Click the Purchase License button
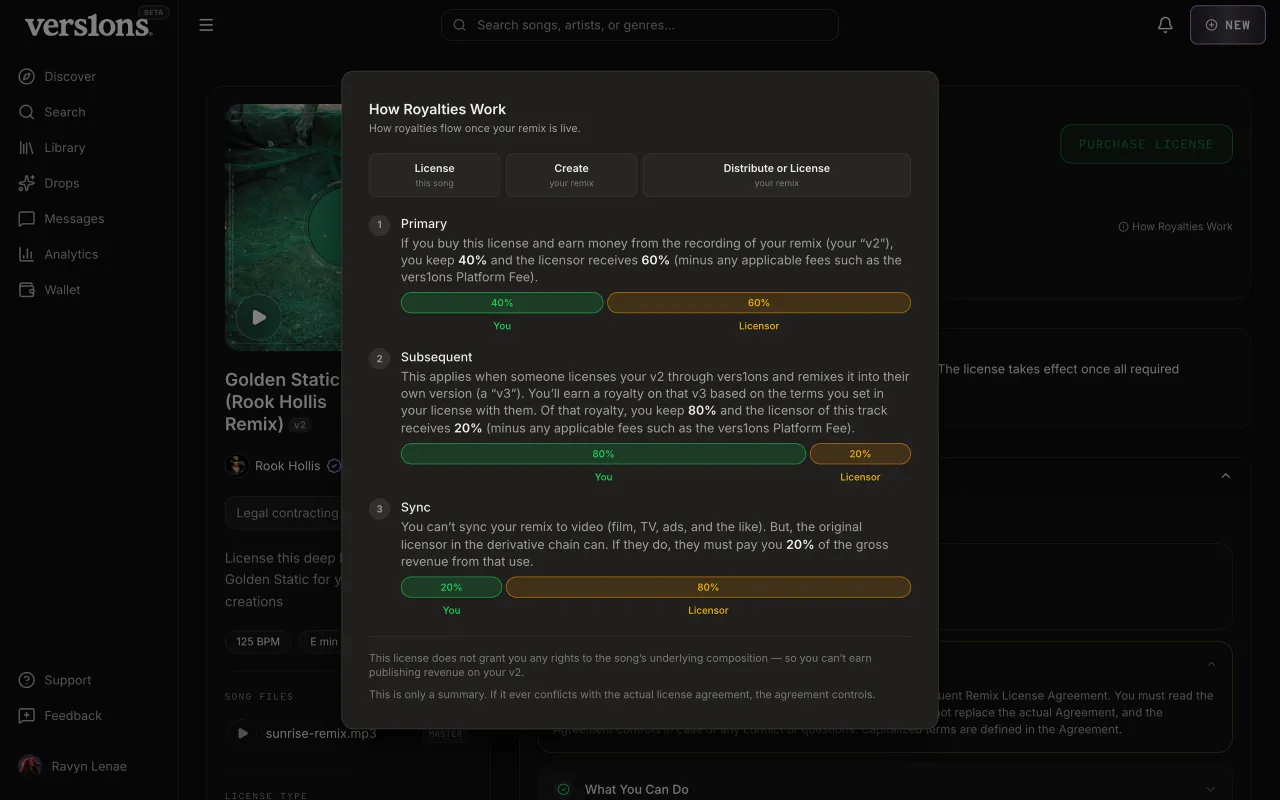1280x800 pixels. (x=1146, y=144)
